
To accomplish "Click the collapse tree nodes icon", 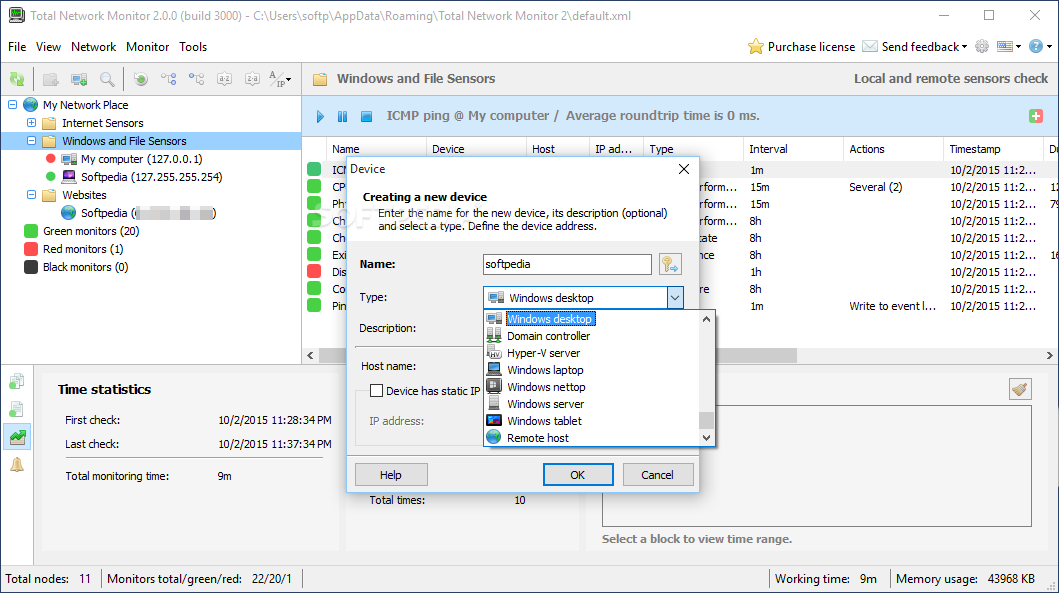I will coord(197,79).
